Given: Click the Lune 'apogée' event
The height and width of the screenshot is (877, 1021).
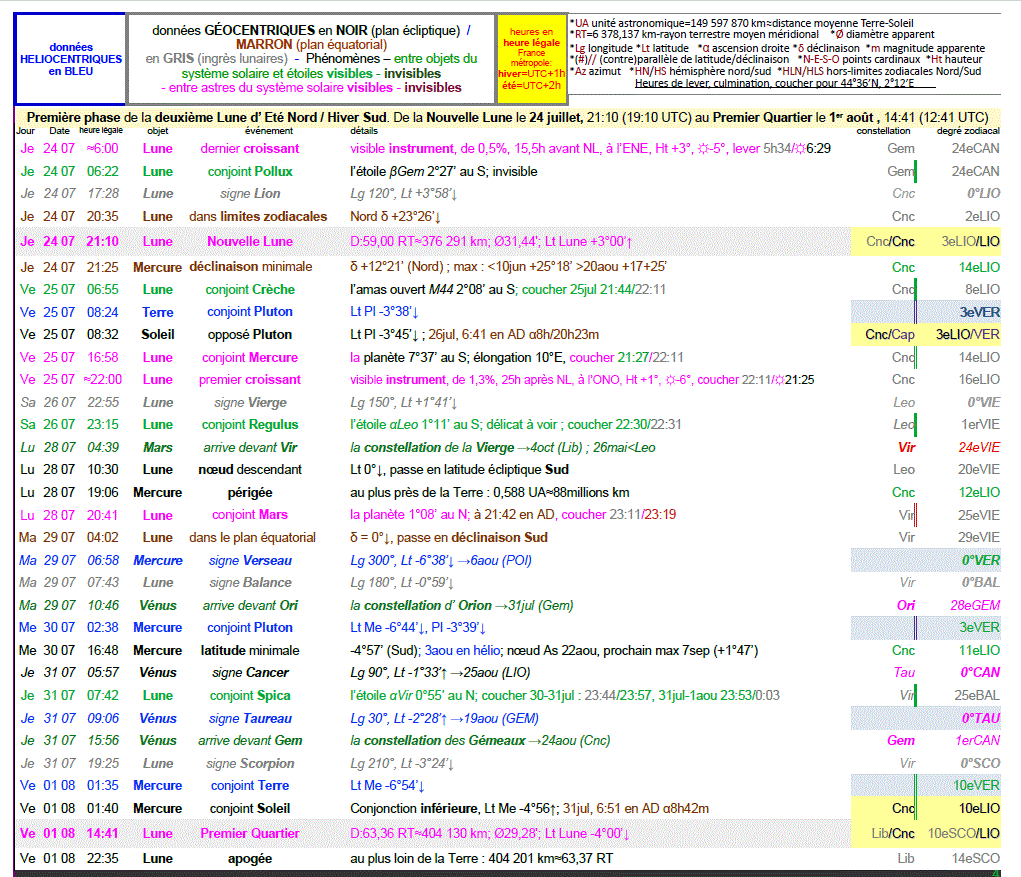Looking at the screenshot, I should (x=249, y=858).
